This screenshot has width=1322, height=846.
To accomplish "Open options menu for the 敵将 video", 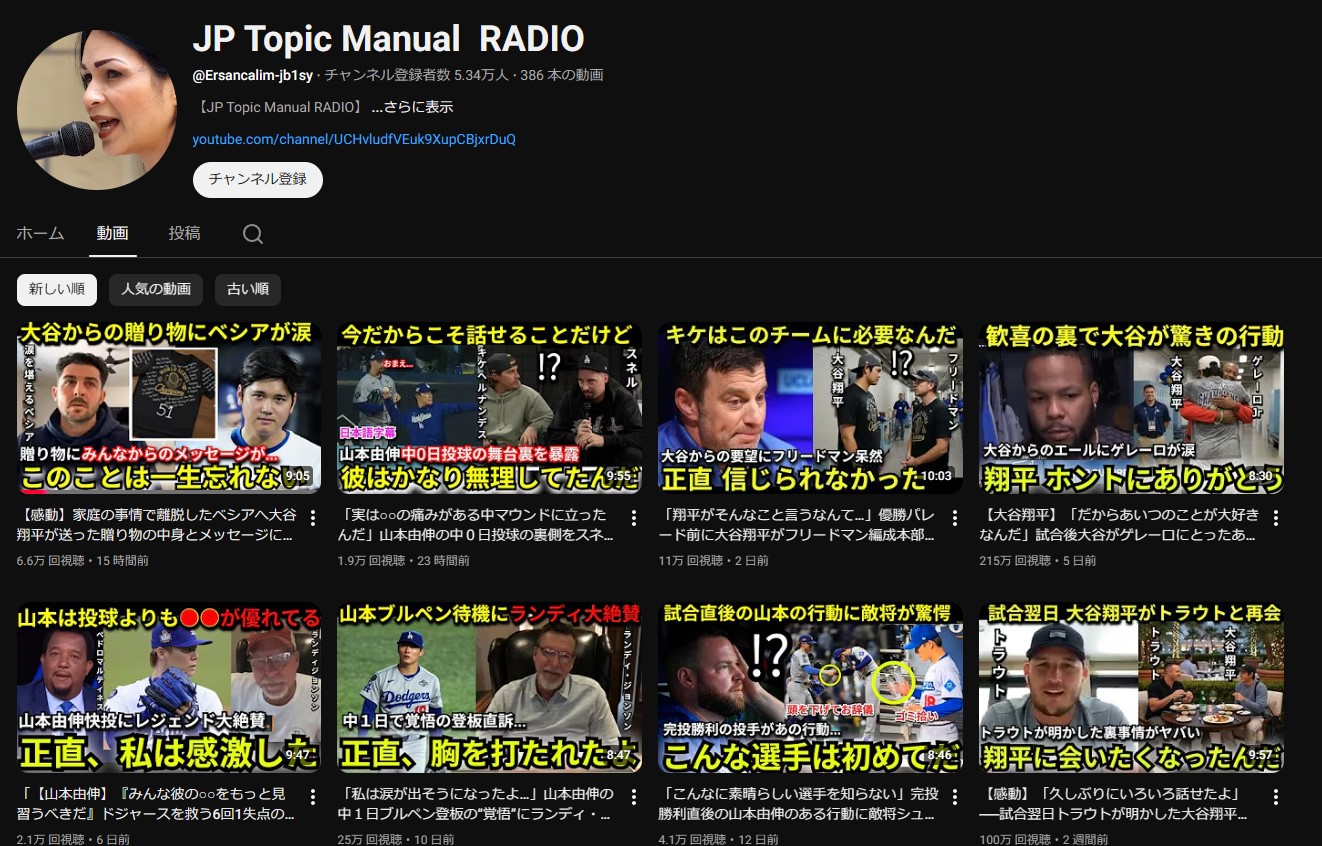I will pyautogui.click(x=955, y=797).
